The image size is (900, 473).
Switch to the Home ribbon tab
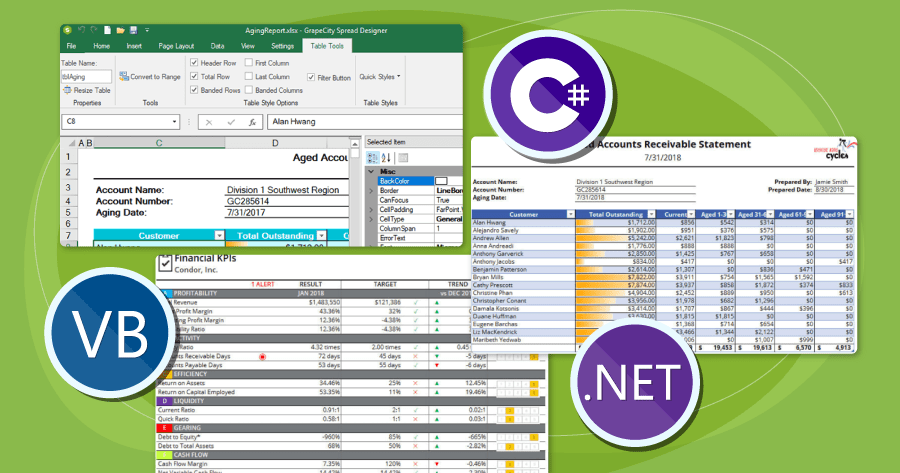click(102, 46)
